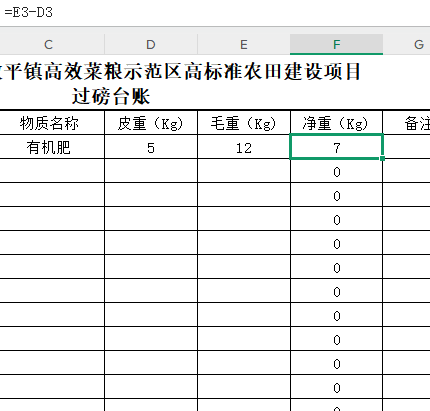Select the cell with value 12
Screen dimensions: 430x411
(x=244, y=147)
